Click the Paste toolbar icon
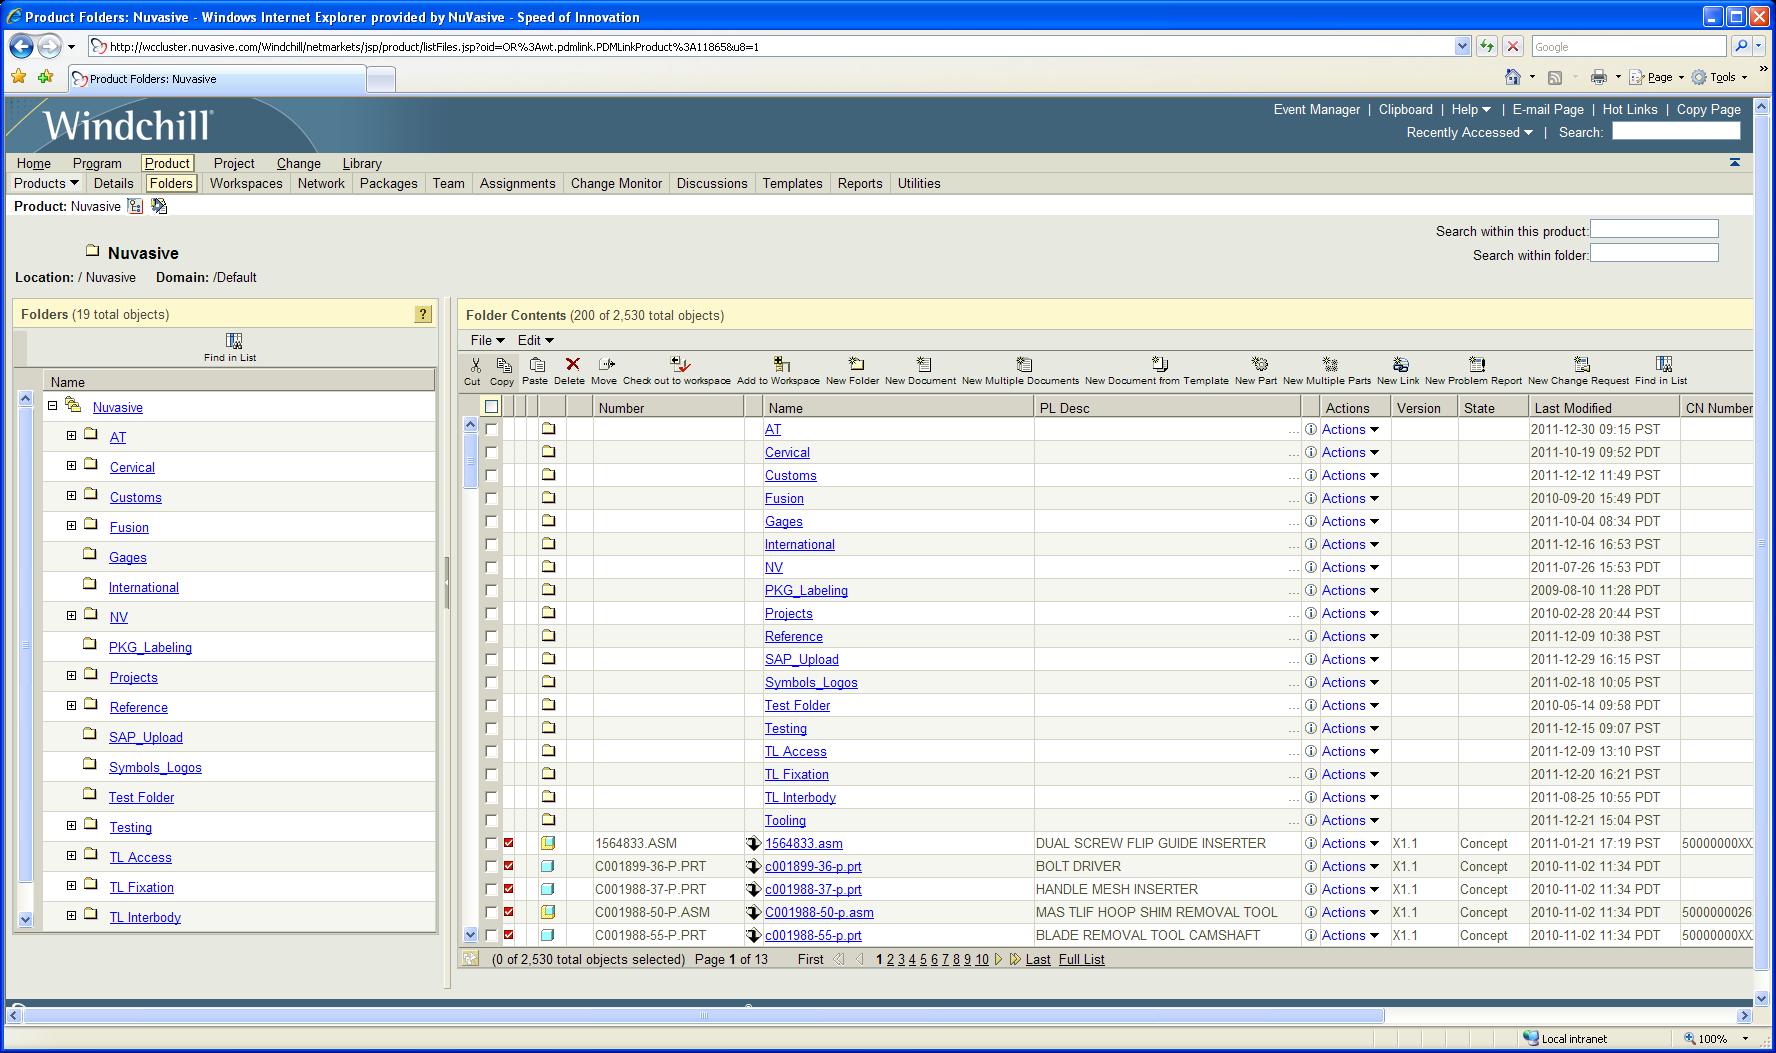Viewport: 1776px width, 1053px height. [x=536, y=365]
